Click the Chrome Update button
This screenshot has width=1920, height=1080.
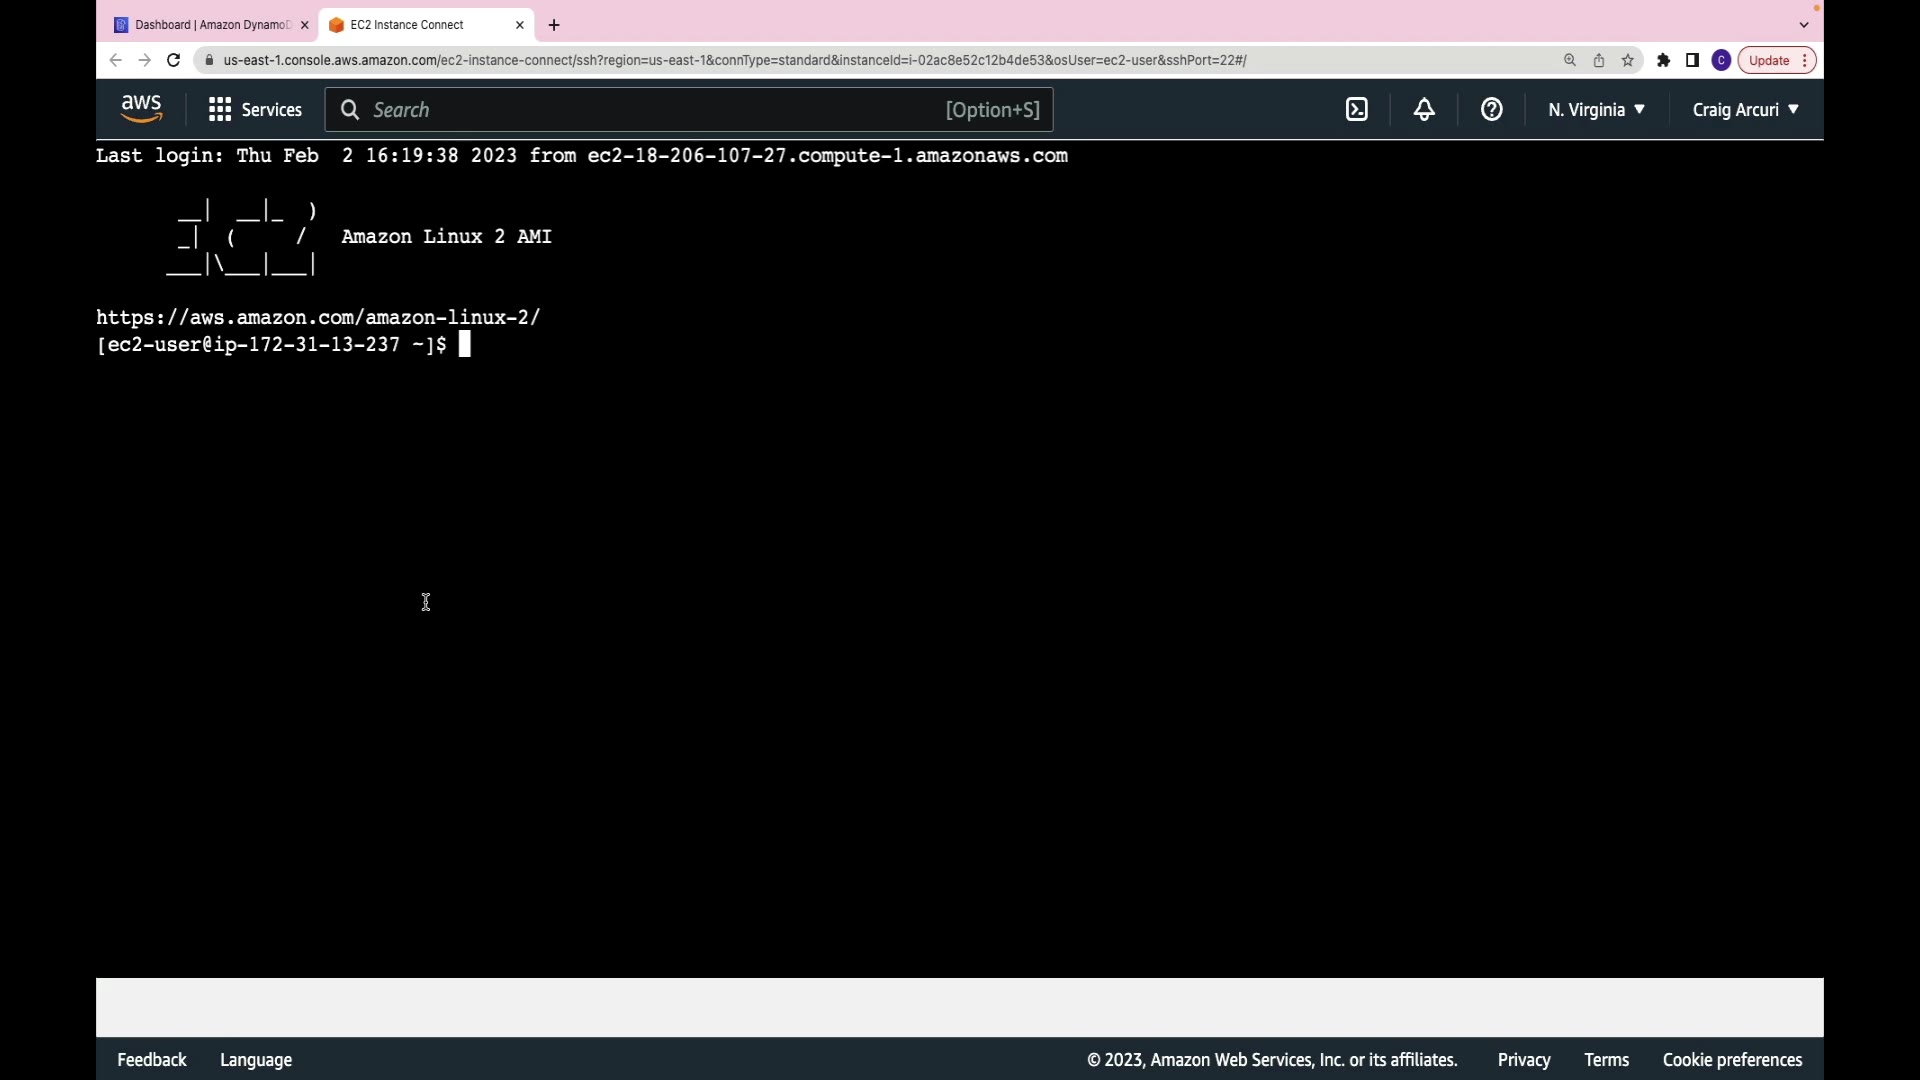(x=1769, y=60)
